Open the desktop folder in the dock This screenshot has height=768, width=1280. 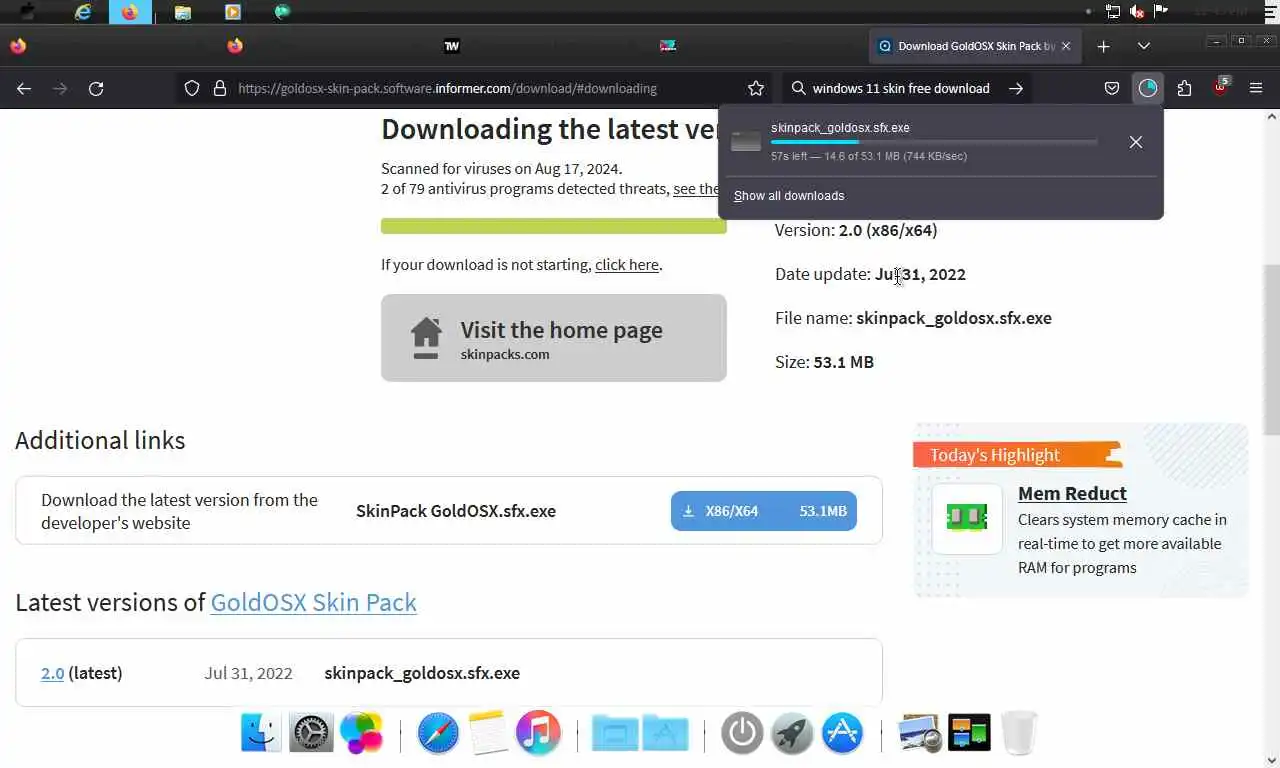[x=615, y=733]
